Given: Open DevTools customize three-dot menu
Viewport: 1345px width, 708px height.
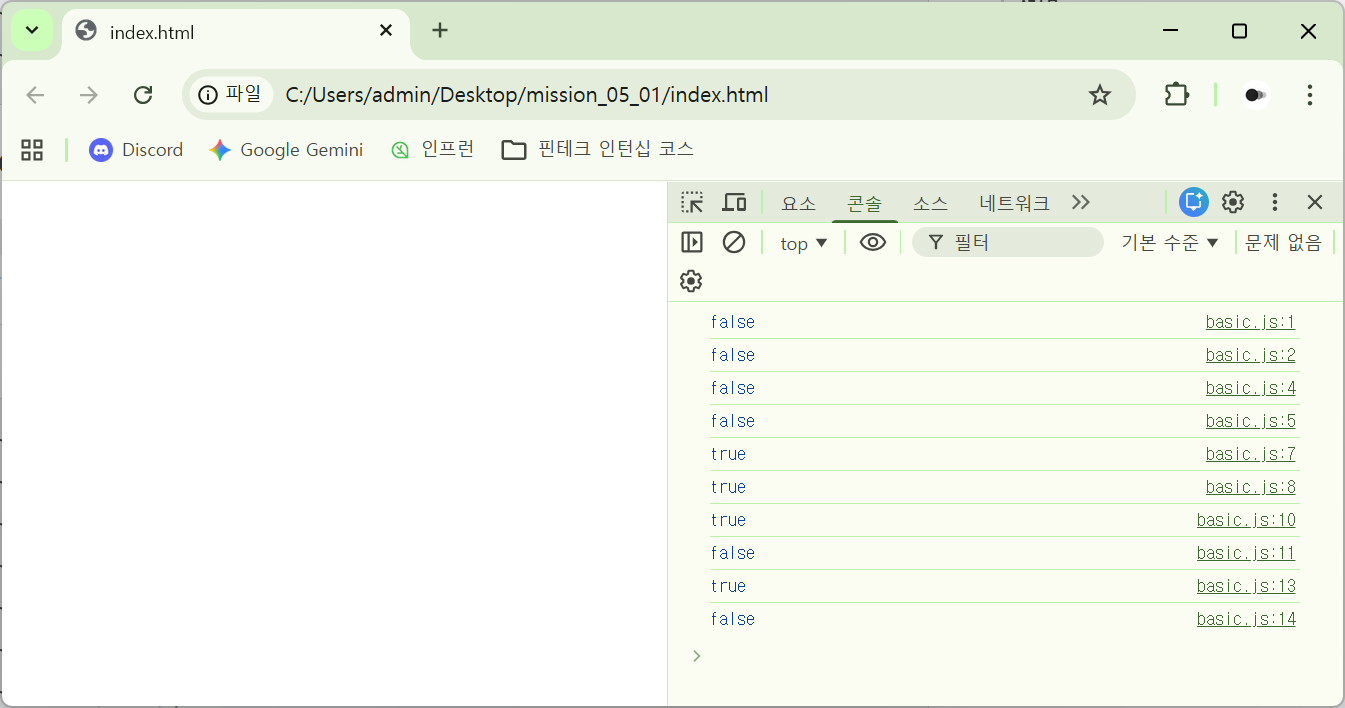Looking at the screenshot, I should point(1274,202).
